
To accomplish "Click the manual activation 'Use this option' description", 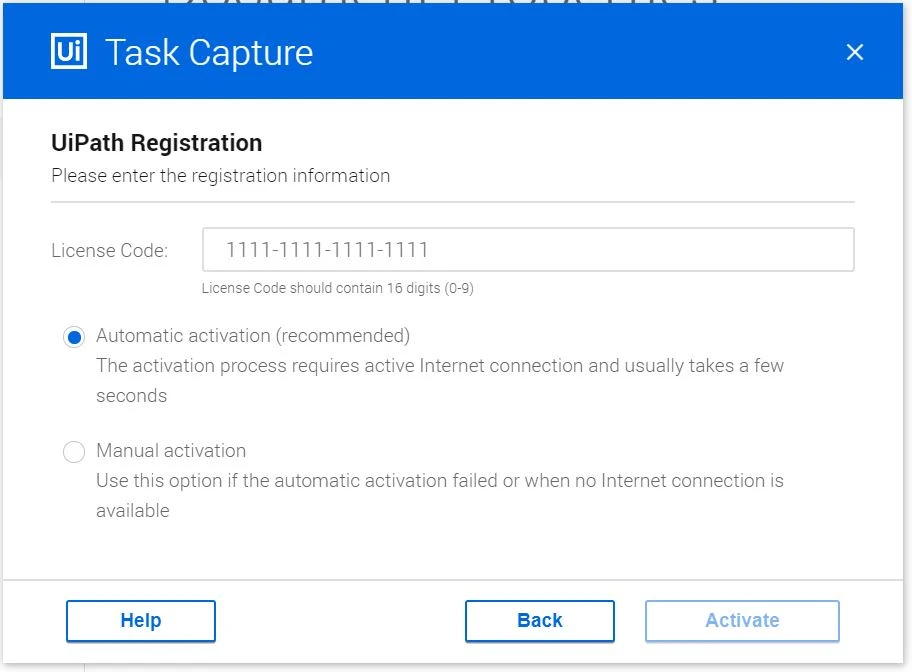I will click(x=440, y=495).
